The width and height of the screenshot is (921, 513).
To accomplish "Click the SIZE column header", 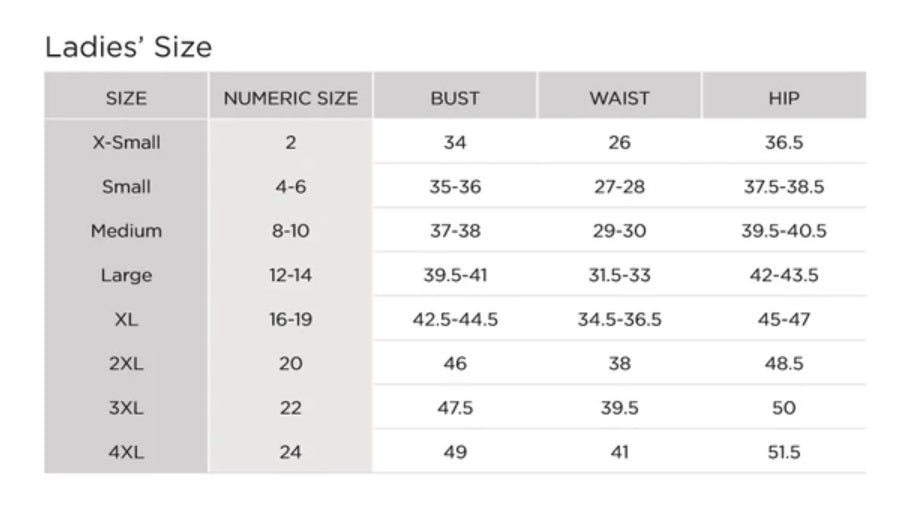I will pyautogui.click(x=126, y=98).
